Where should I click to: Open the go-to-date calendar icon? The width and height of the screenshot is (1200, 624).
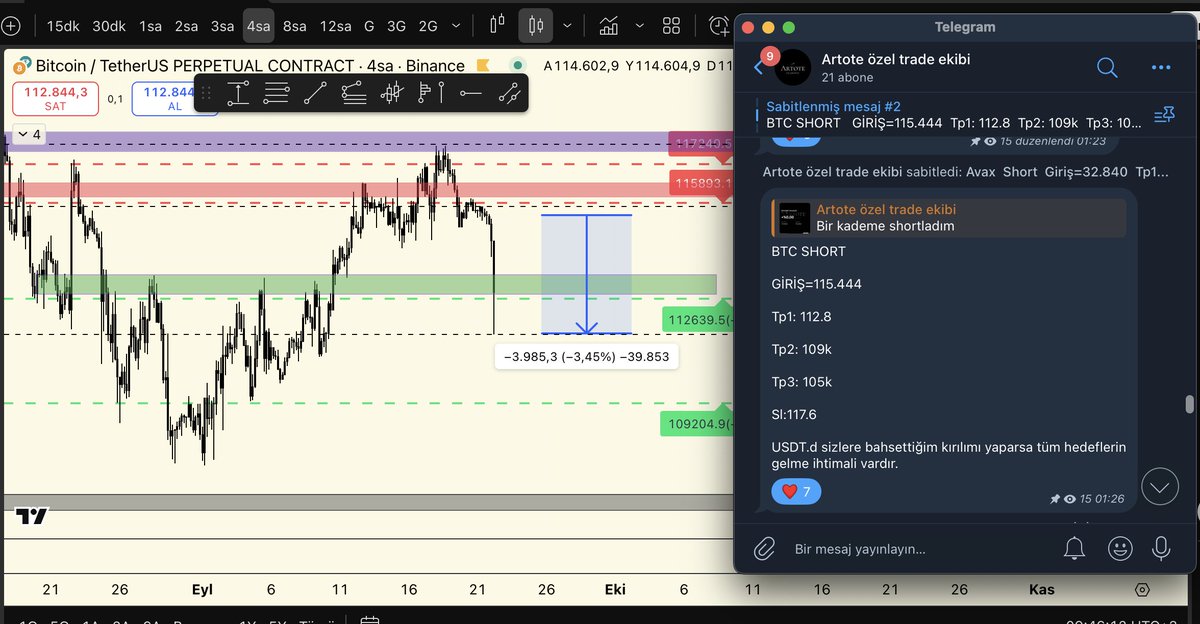(368, 620)
